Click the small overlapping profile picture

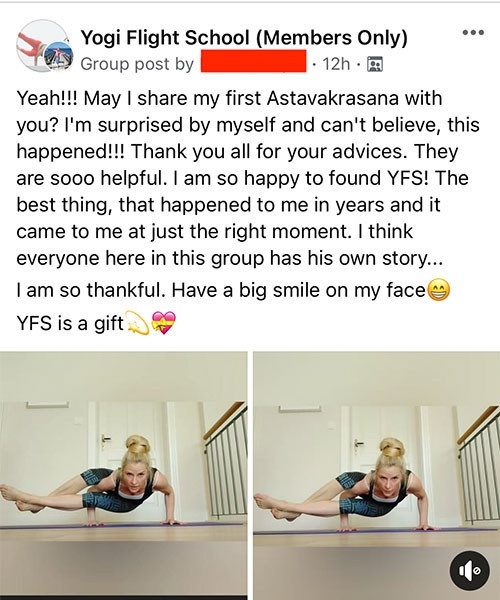pyautogui.click(x=59, y=57)
